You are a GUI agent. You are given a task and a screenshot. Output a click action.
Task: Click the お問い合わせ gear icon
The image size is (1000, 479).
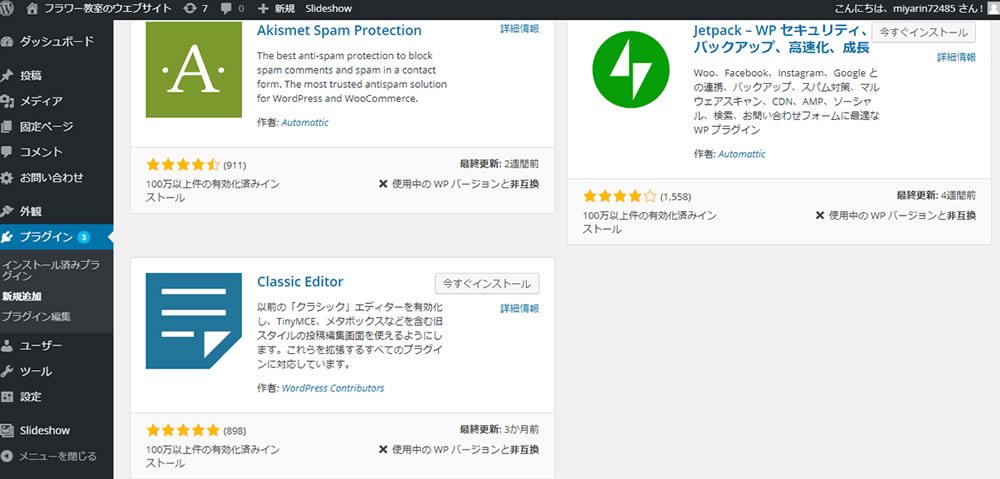(7, 178)
